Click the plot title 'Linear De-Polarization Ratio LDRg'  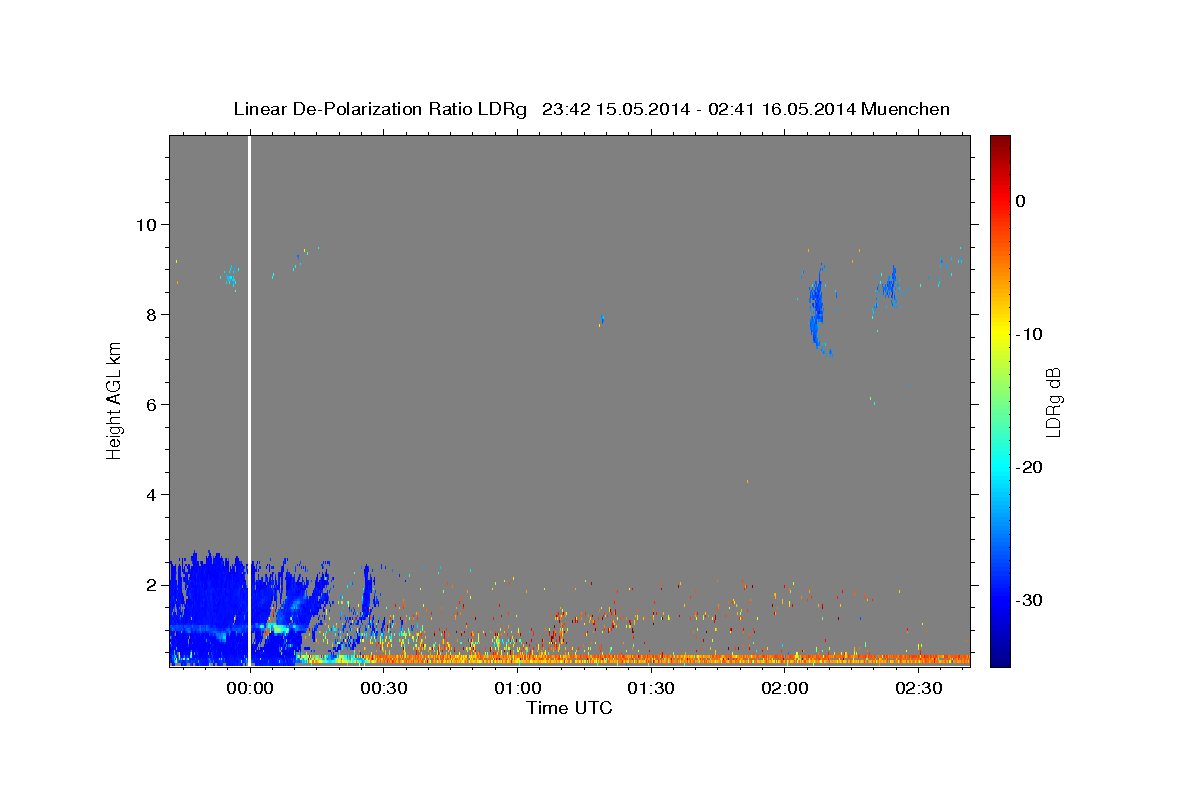(x=379, y=109)
